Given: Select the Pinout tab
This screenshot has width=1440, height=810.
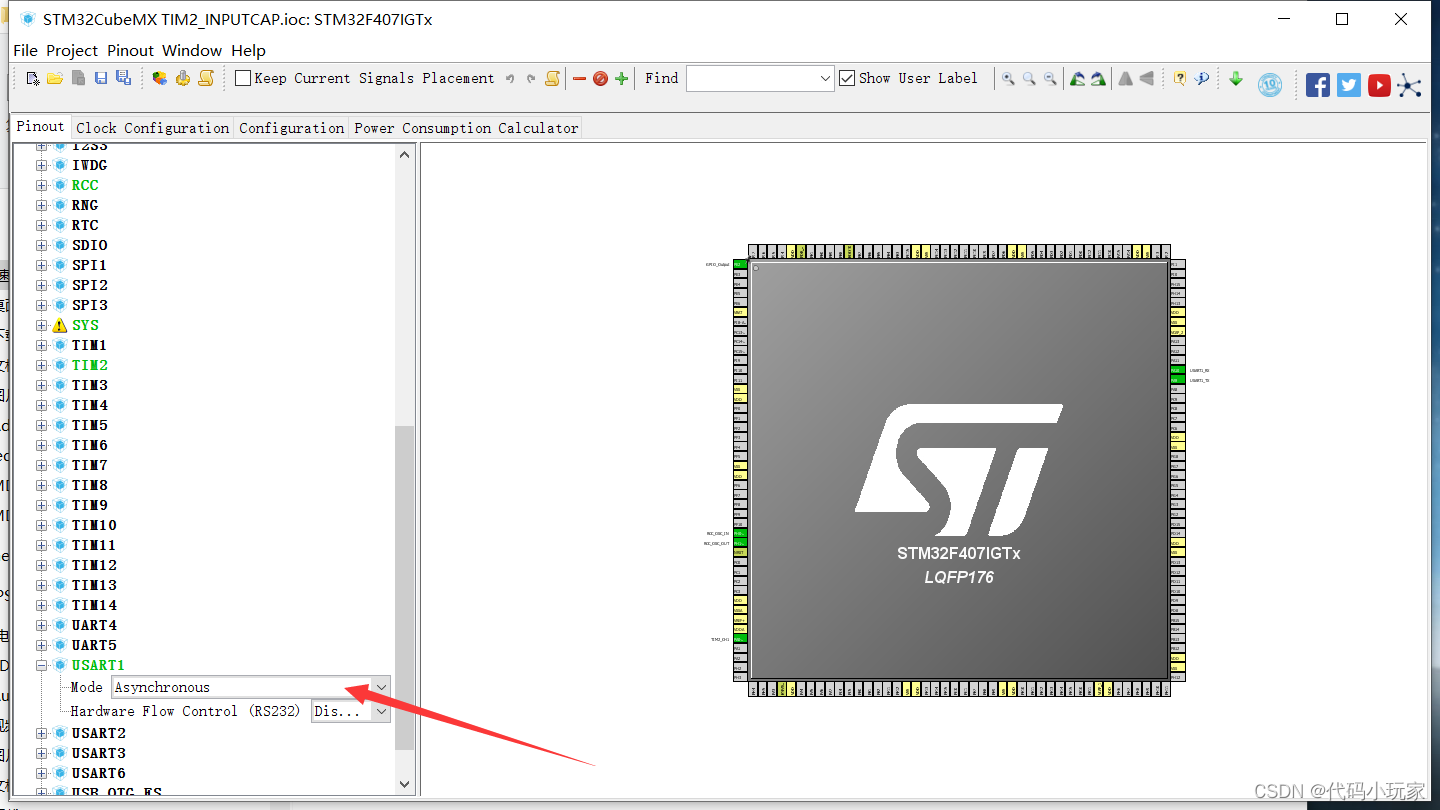Looking at the screenshot, I should tap(40, 127).
